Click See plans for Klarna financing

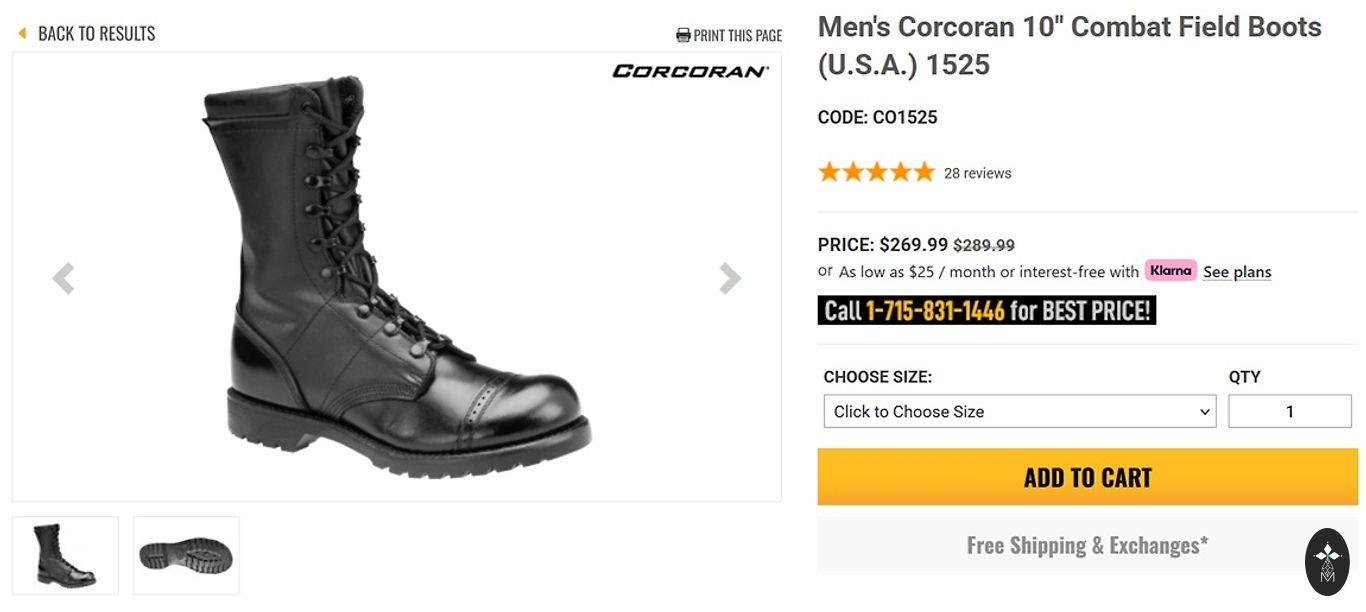pyautogui.click(x=1237, y=272)
